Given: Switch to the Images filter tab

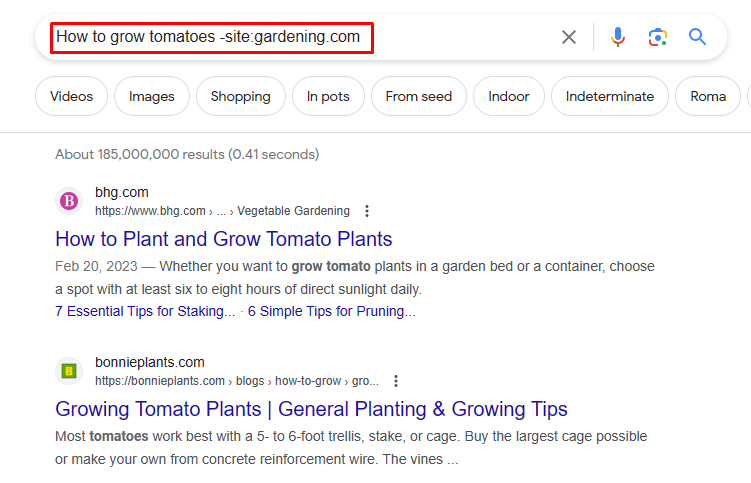Looking at the screenshot, I should (152, 97).
